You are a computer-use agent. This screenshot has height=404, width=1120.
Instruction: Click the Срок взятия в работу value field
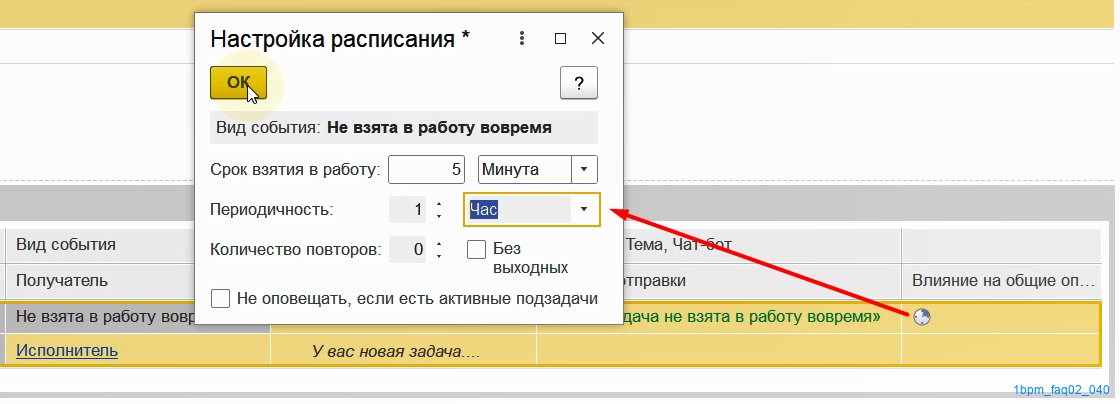[426, 170]
